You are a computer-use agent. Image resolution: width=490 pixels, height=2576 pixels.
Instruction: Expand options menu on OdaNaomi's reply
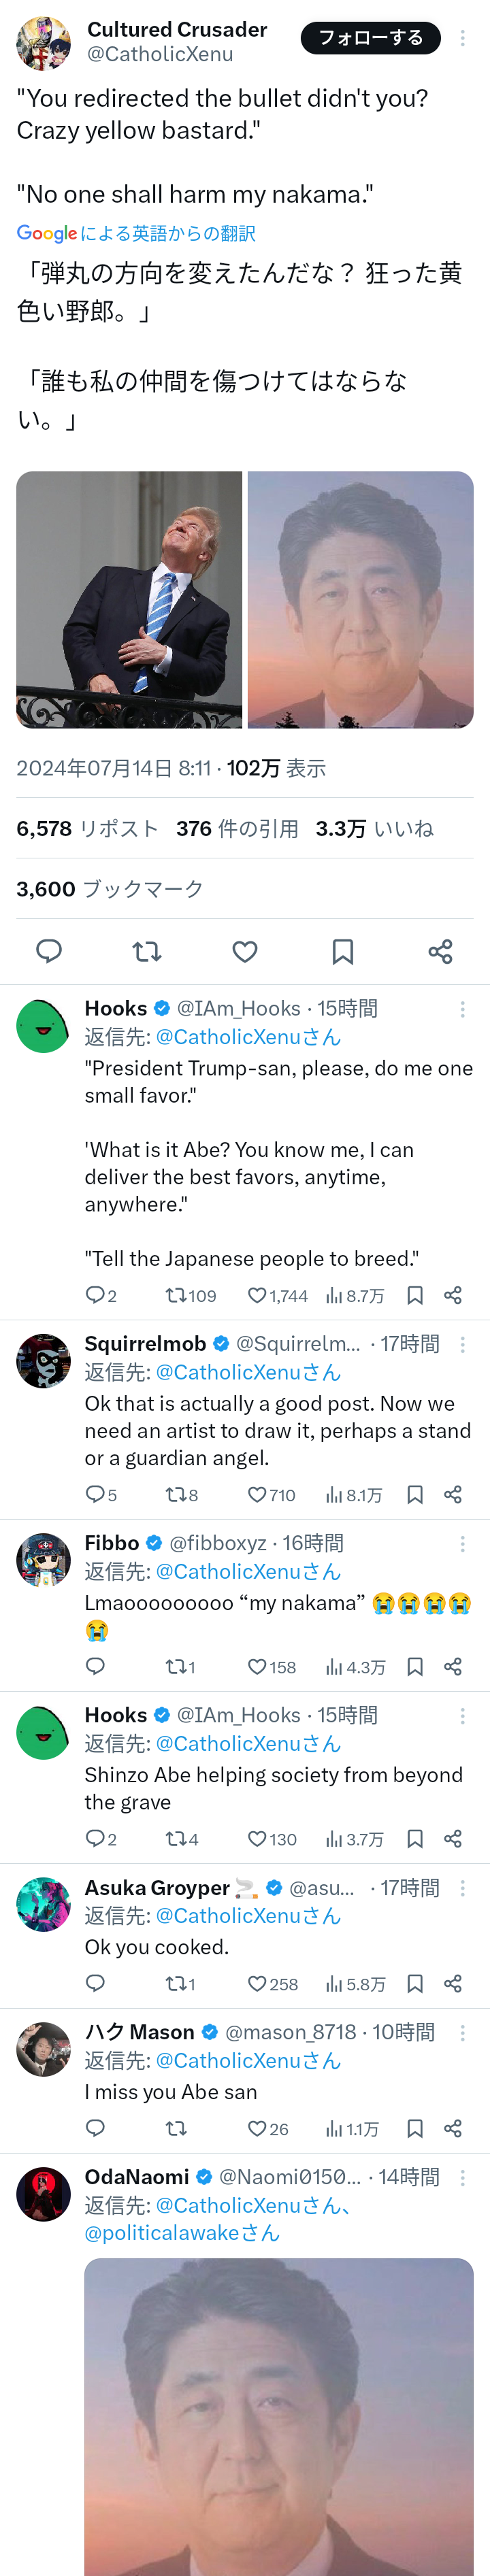[x=462, y=2178]
